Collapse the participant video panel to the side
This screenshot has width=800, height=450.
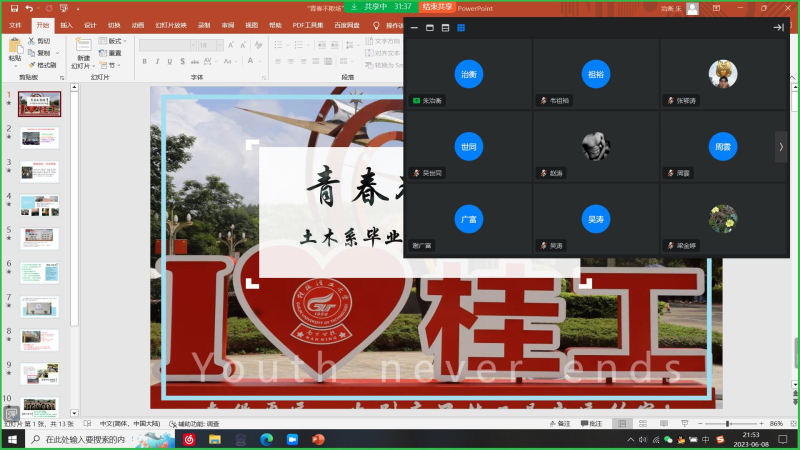pos(778,28)
